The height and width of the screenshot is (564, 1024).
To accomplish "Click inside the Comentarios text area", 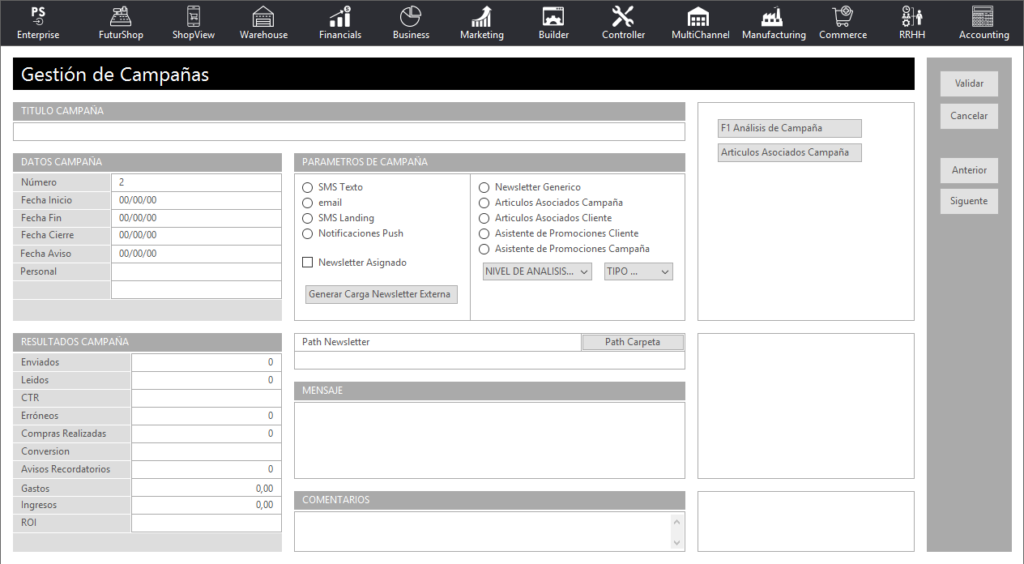I will (x=482, y=531).
